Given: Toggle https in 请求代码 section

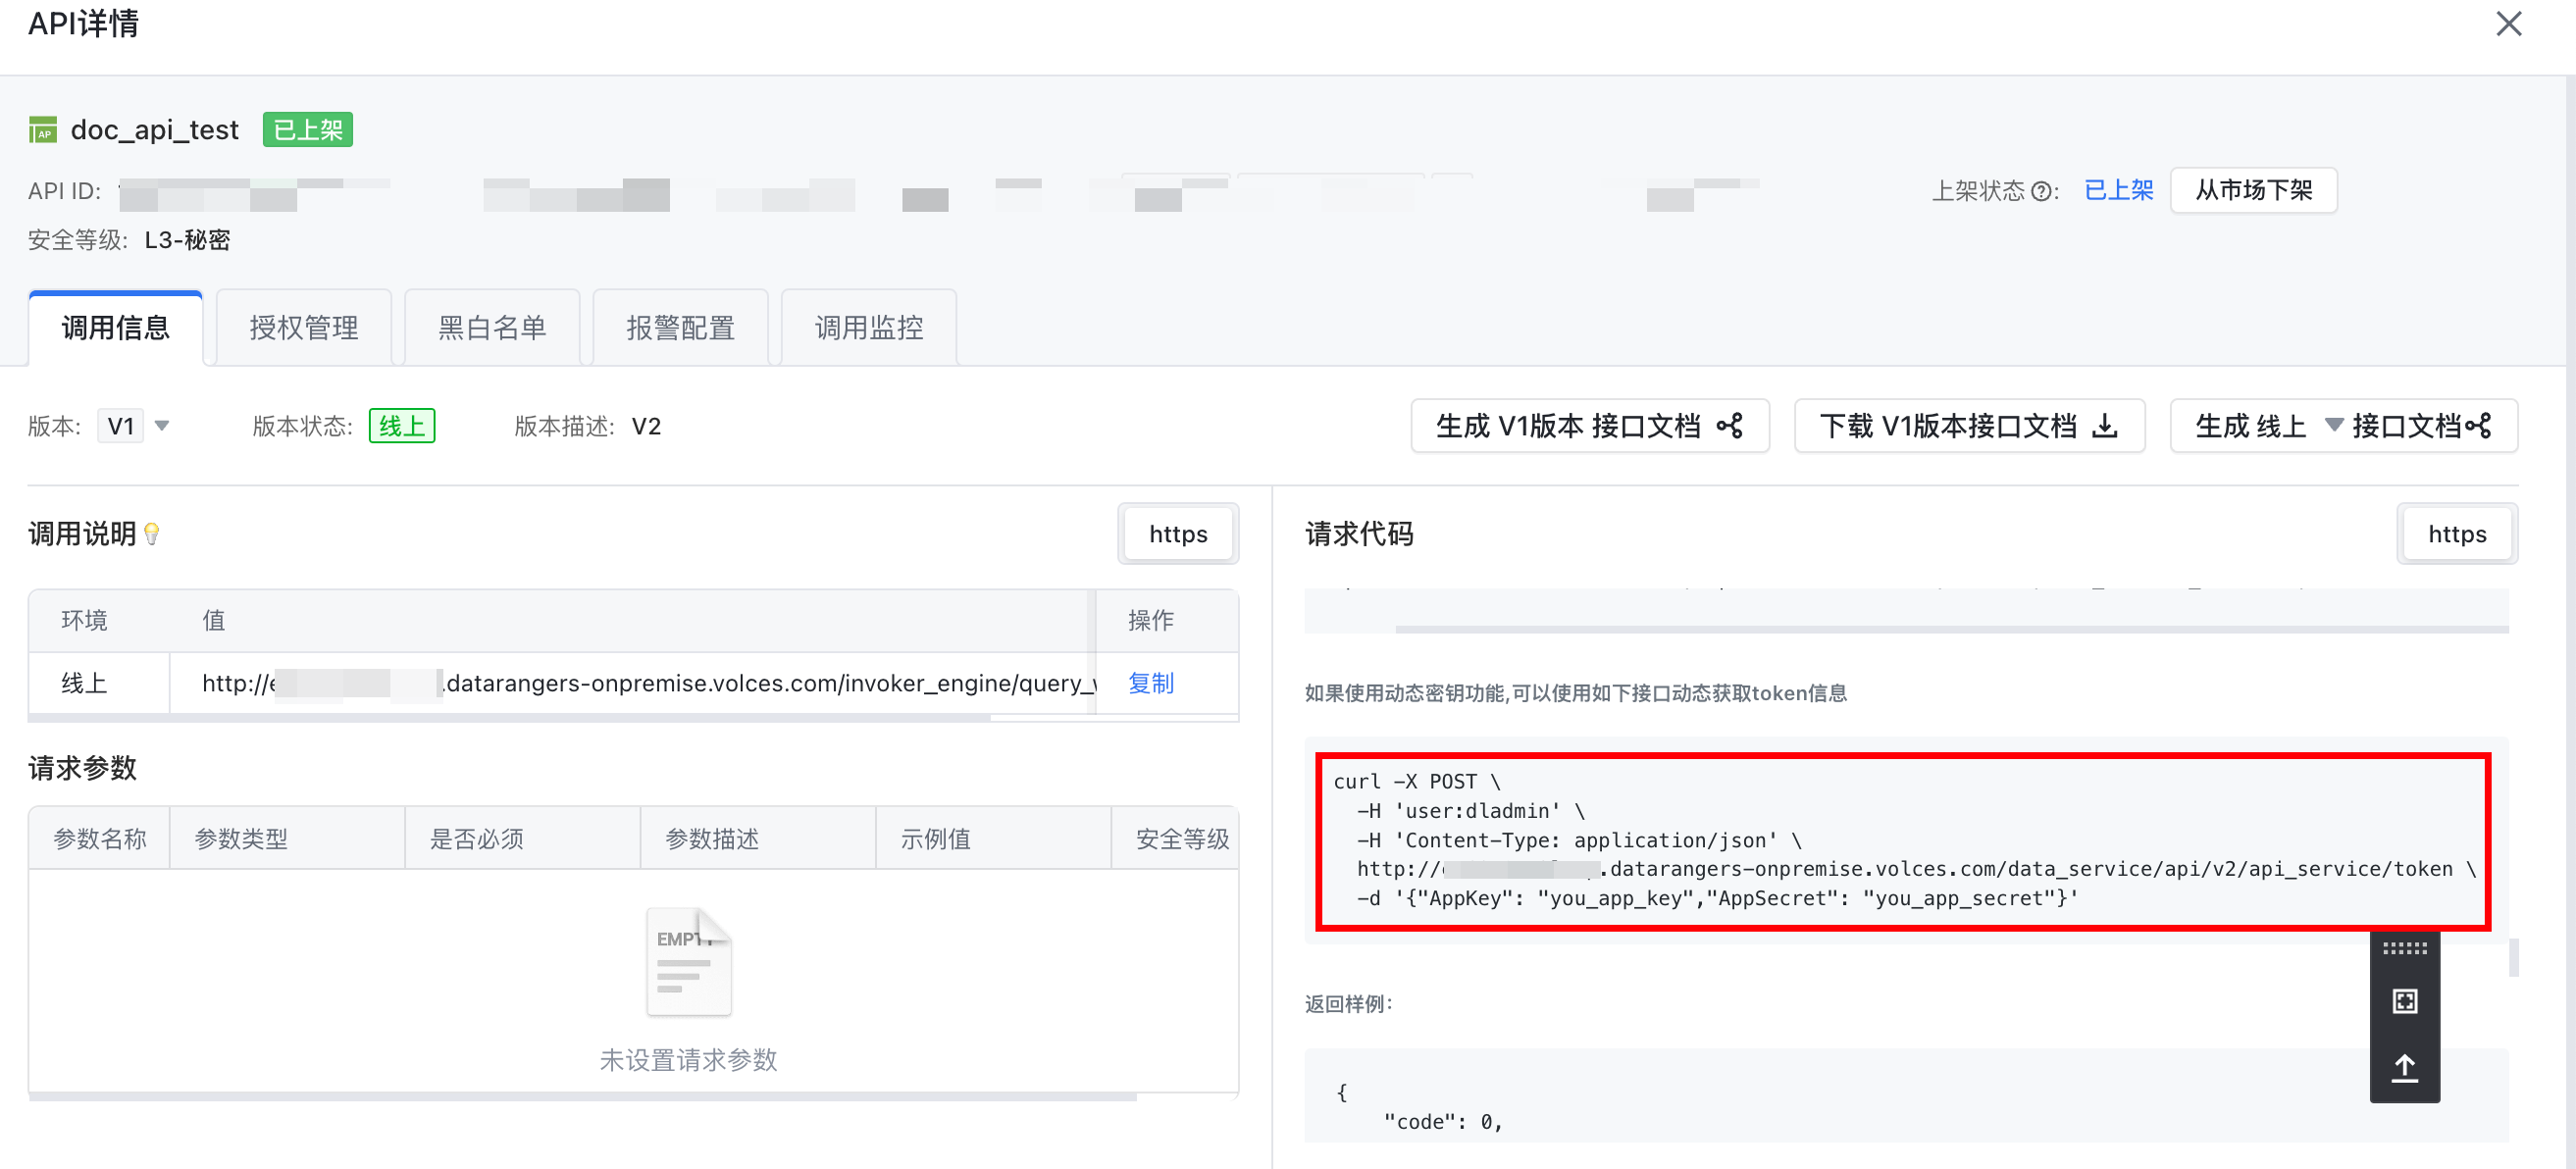Looking at the screenshot, I should (x=2456, y=534).
